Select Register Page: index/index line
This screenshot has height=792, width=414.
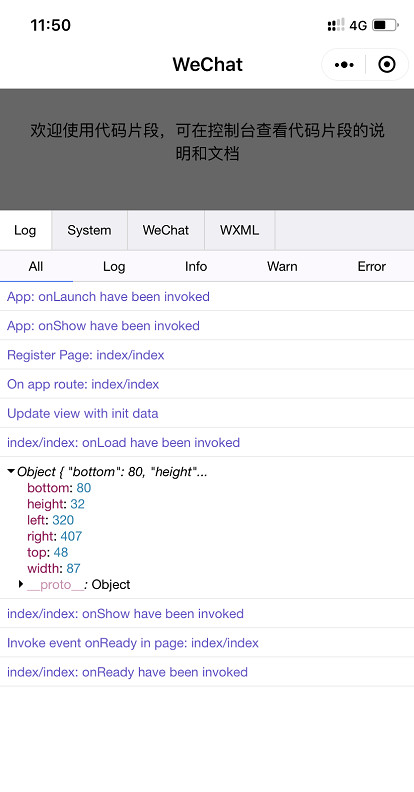(207, 355)
